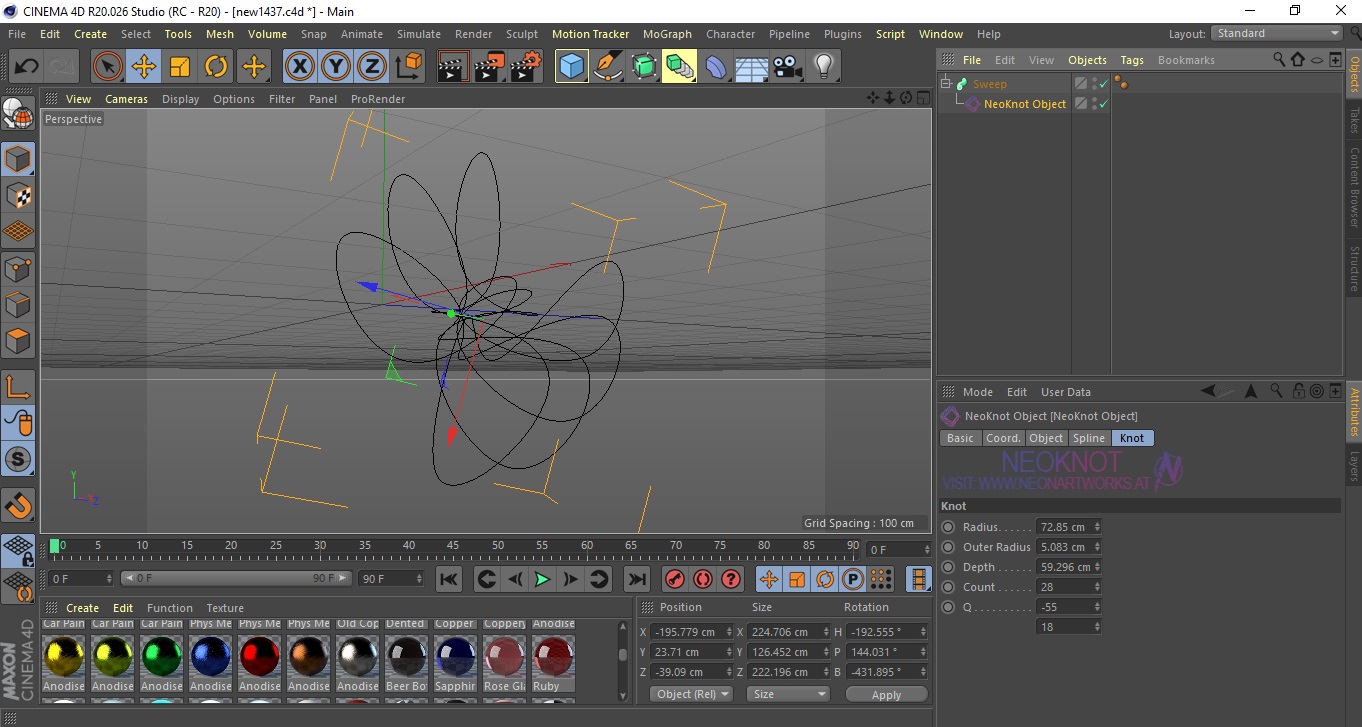Image resolution: width=1362 pixels, height=727 pixels.
Task: Select the Move tool in top toolbar
Action: point(144,67)
